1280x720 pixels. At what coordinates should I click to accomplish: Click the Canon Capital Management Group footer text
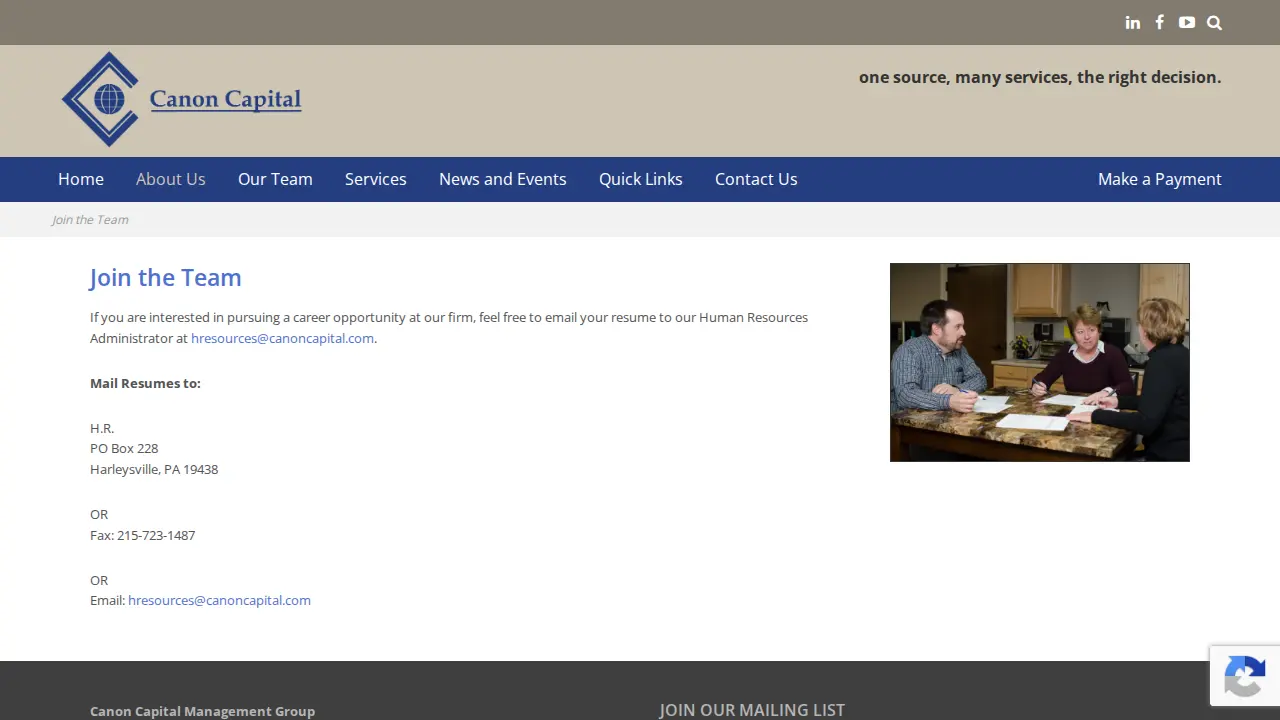tap(202, 711)
